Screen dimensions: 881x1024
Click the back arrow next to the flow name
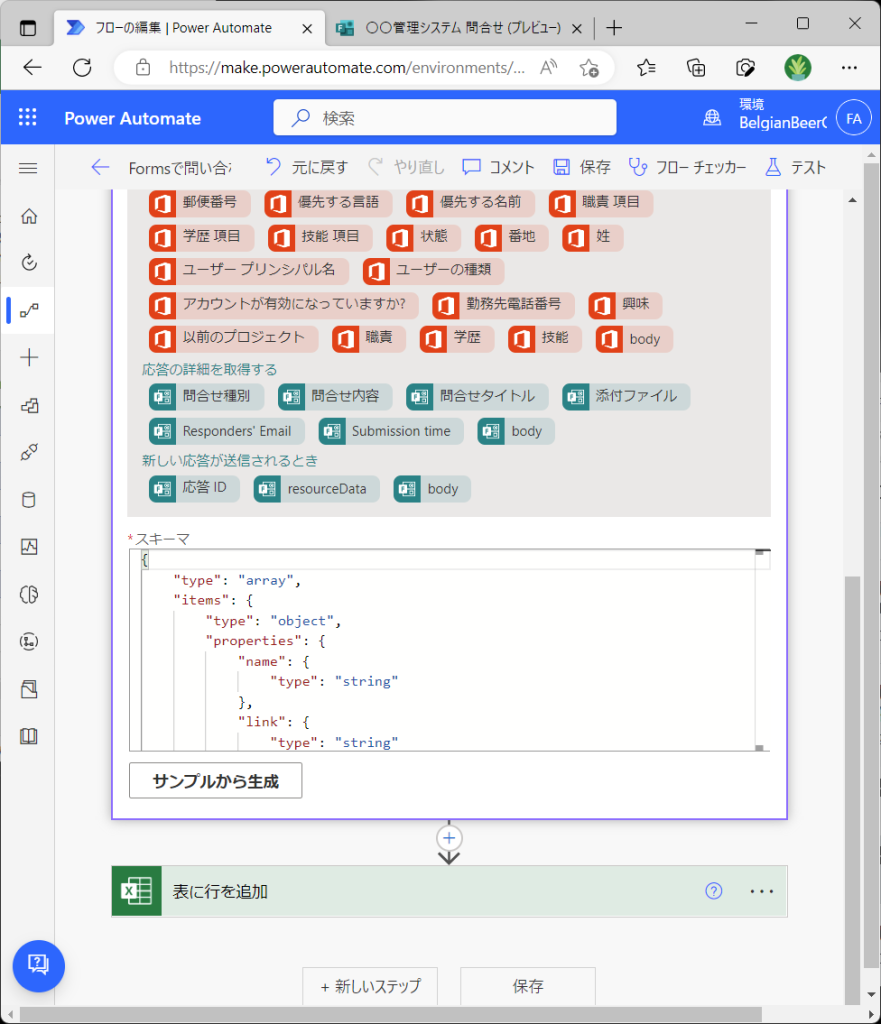pos(100,167)
